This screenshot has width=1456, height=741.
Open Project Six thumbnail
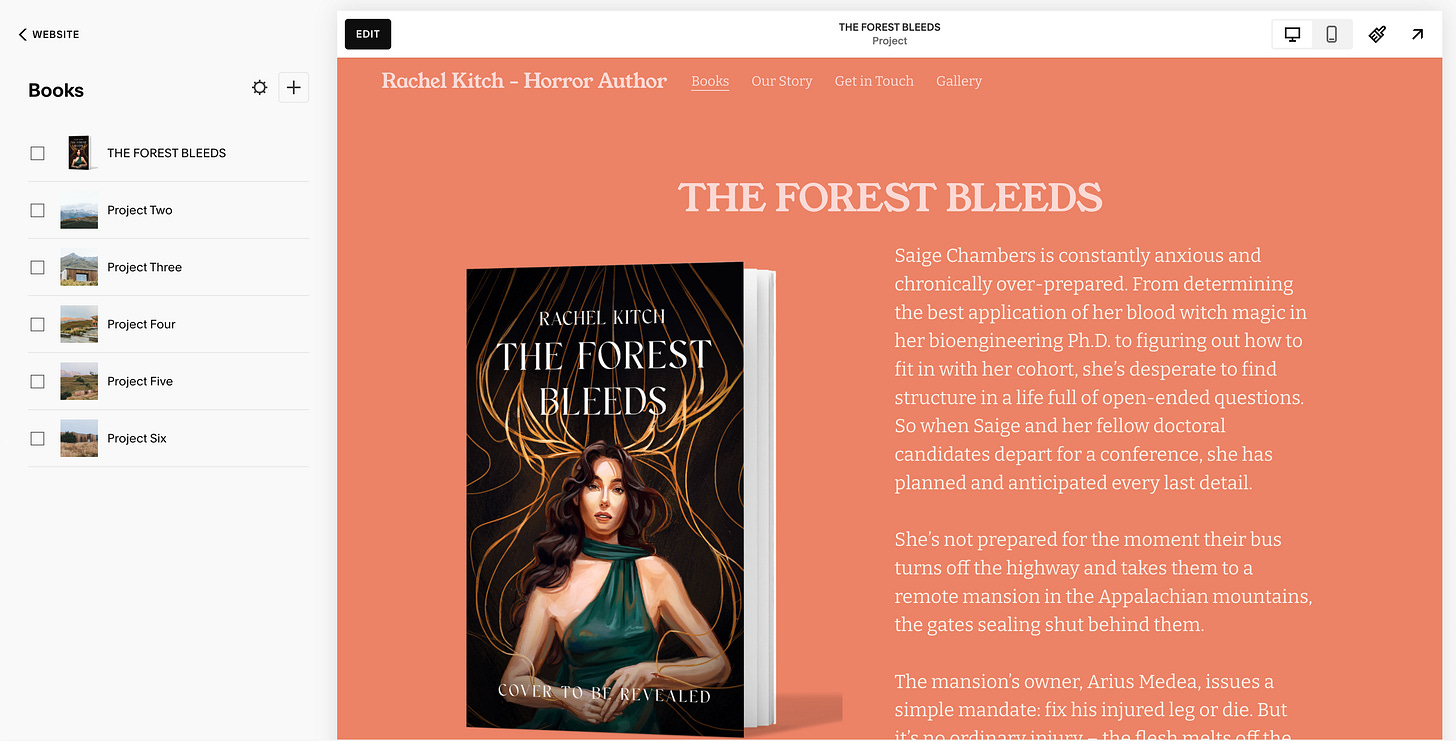(x=79, y=438)
